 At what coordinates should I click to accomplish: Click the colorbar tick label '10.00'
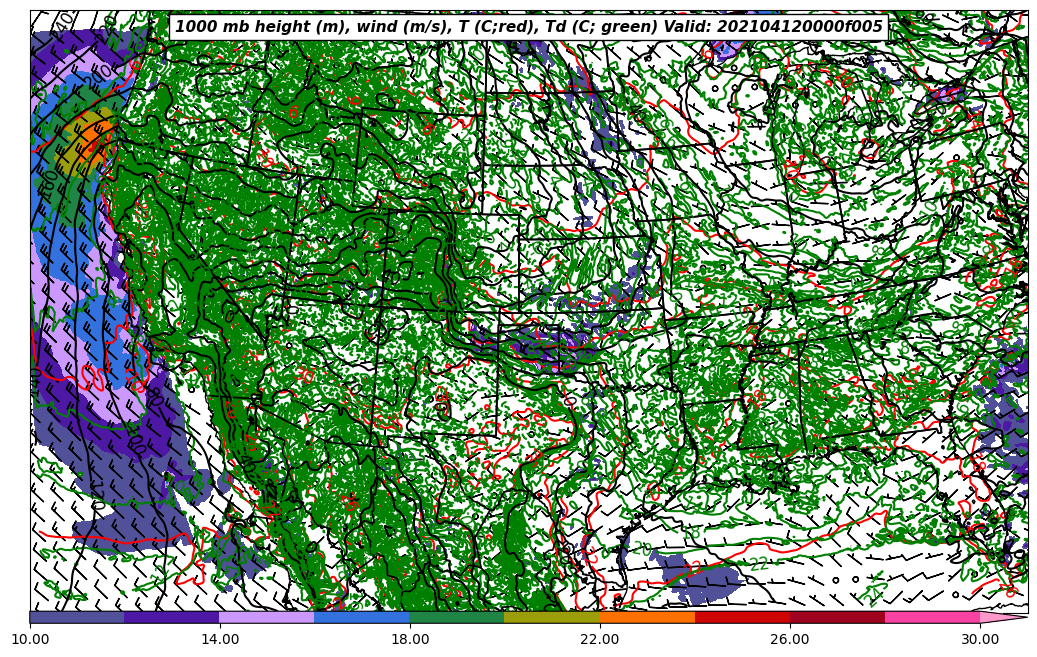click(30, 639)
